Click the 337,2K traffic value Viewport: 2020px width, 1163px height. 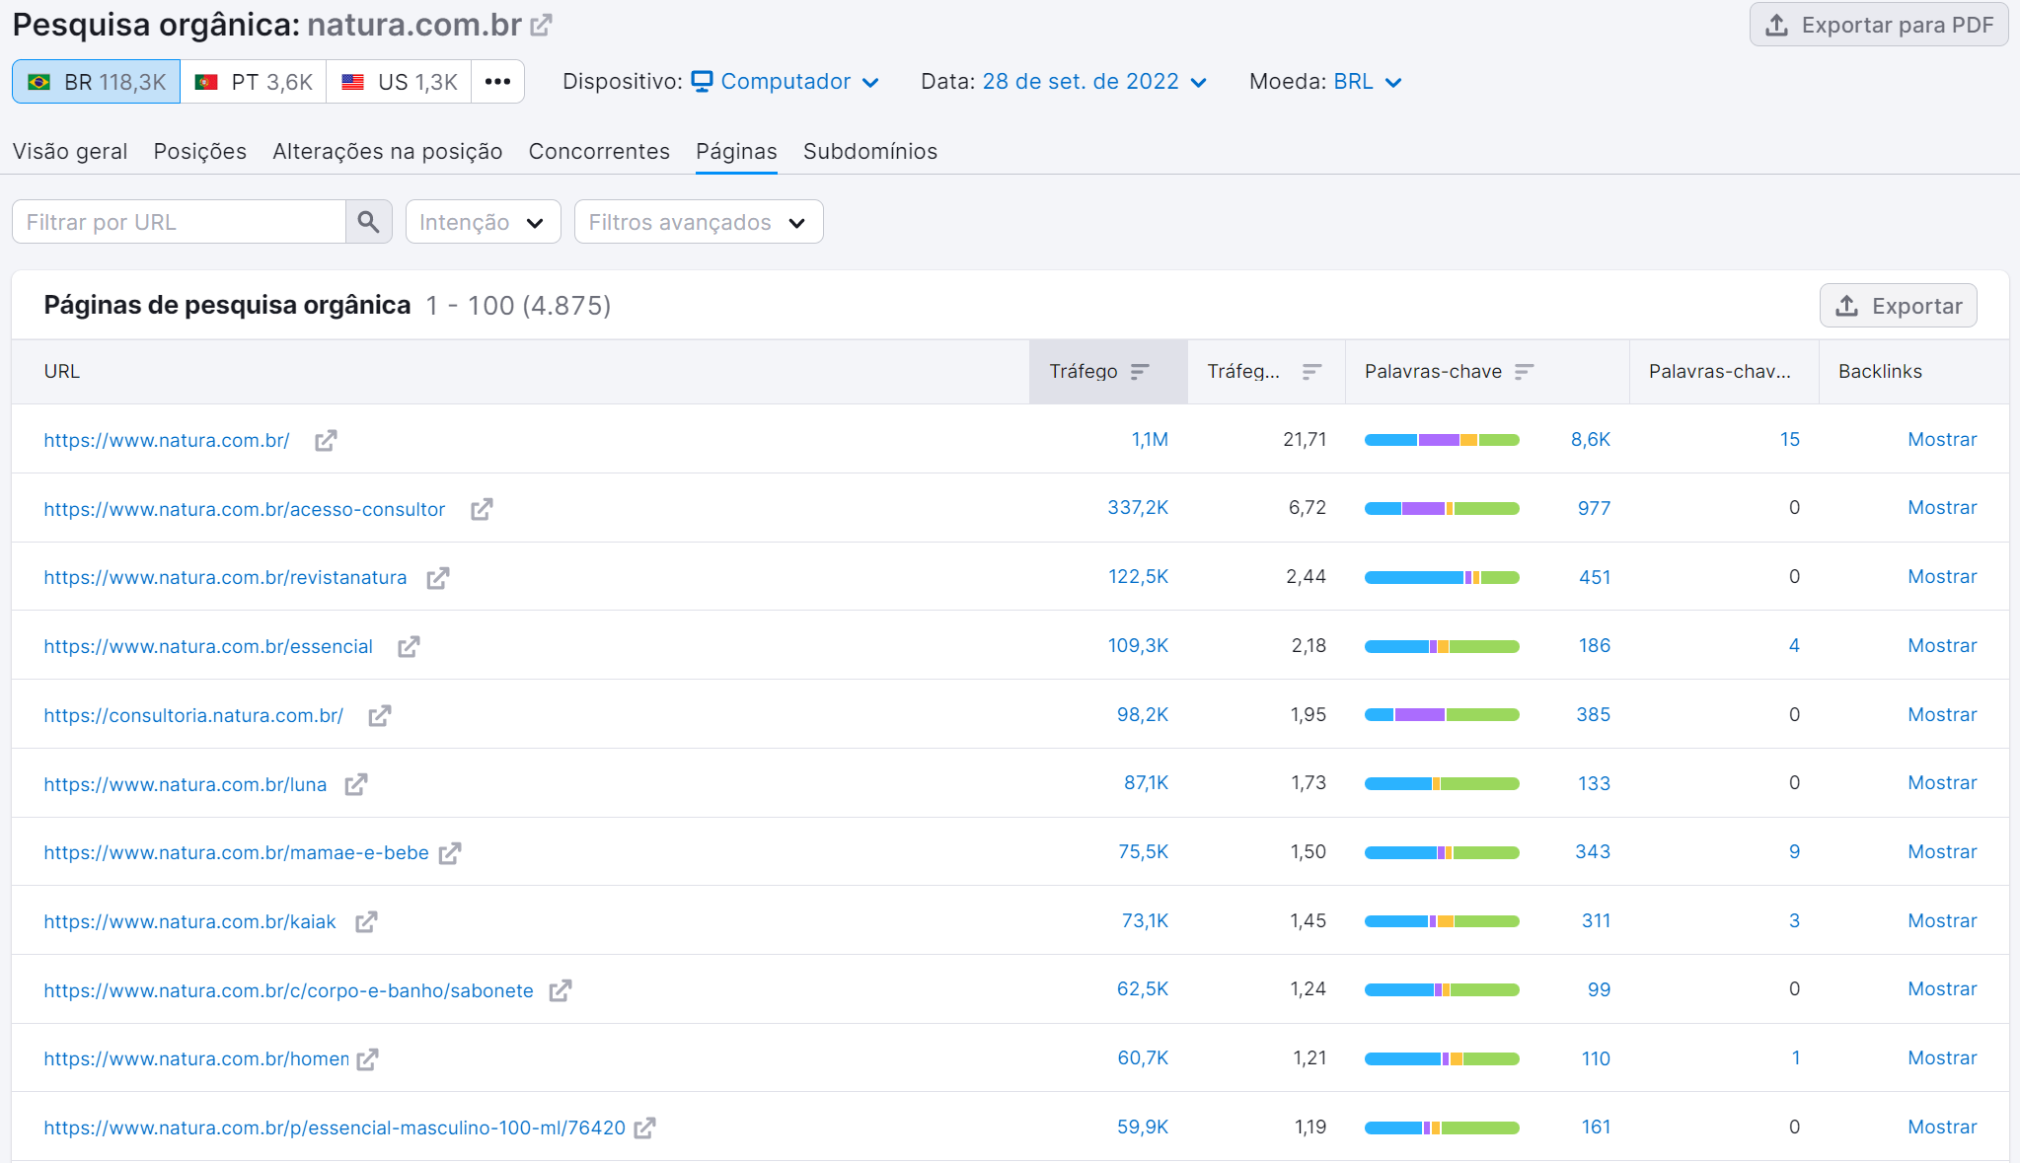[1138, 508]
